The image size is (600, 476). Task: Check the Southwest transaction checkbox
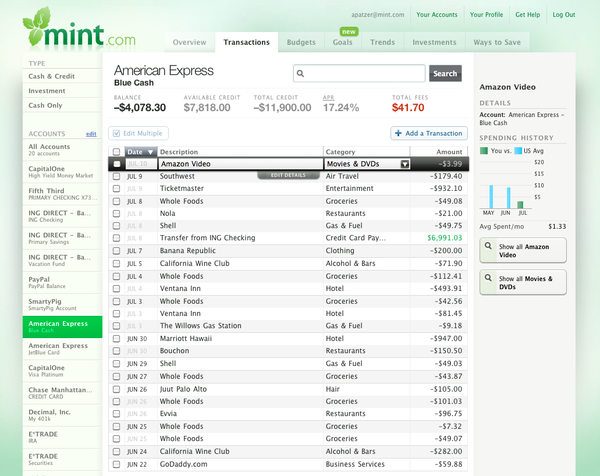(117, 176)
